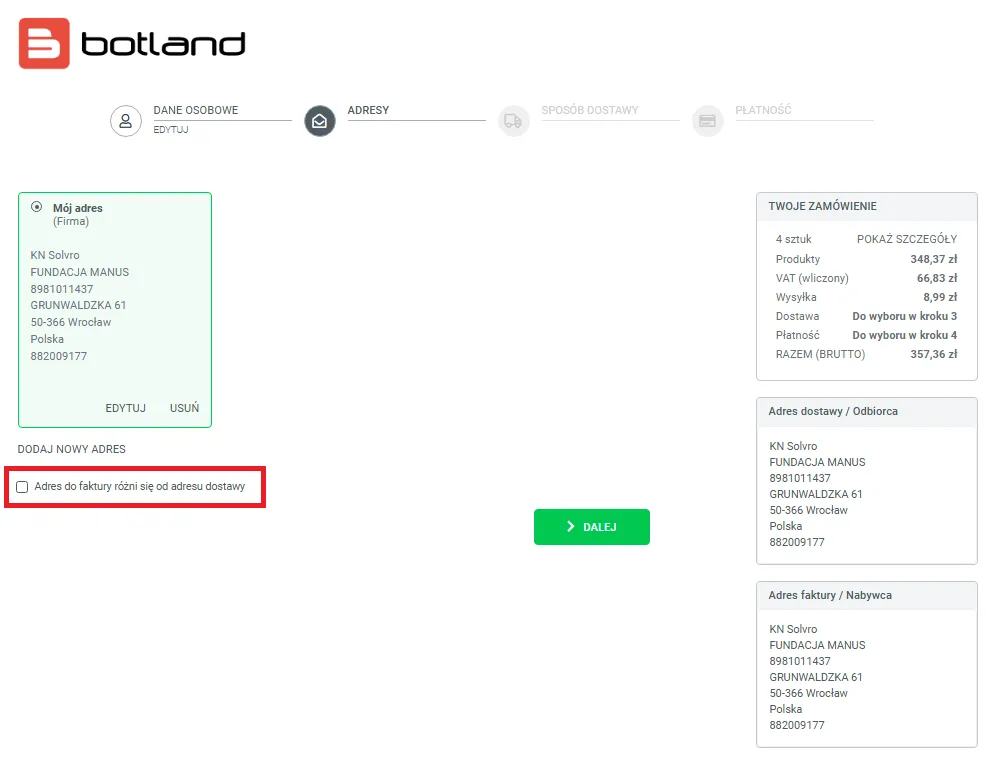Edit the saved address via 'Edytuj'
This screenshot has width=999, height=761.
tap(125, 408)
